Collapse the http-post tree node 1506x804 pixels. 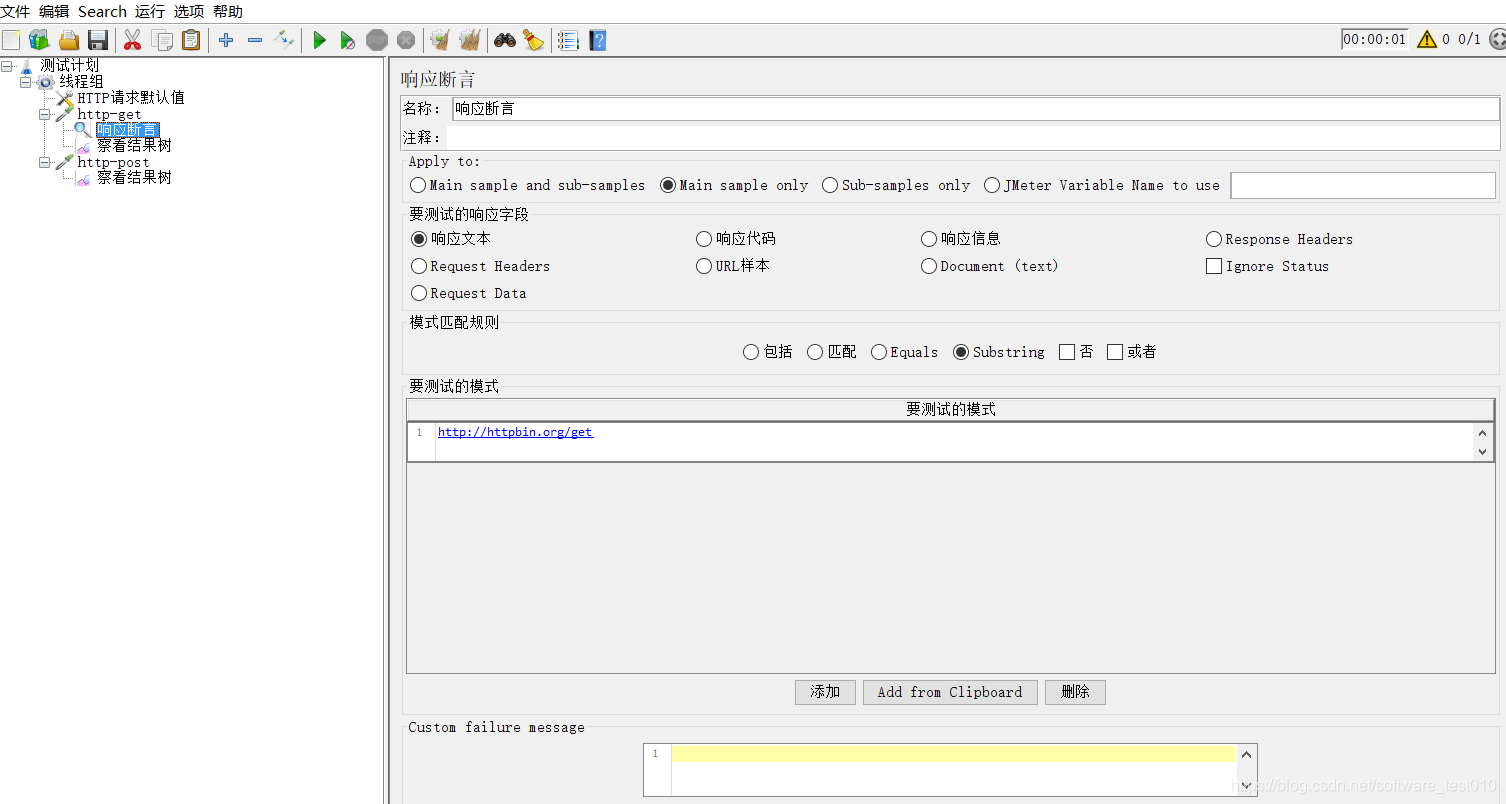click(x=45, y=162)
